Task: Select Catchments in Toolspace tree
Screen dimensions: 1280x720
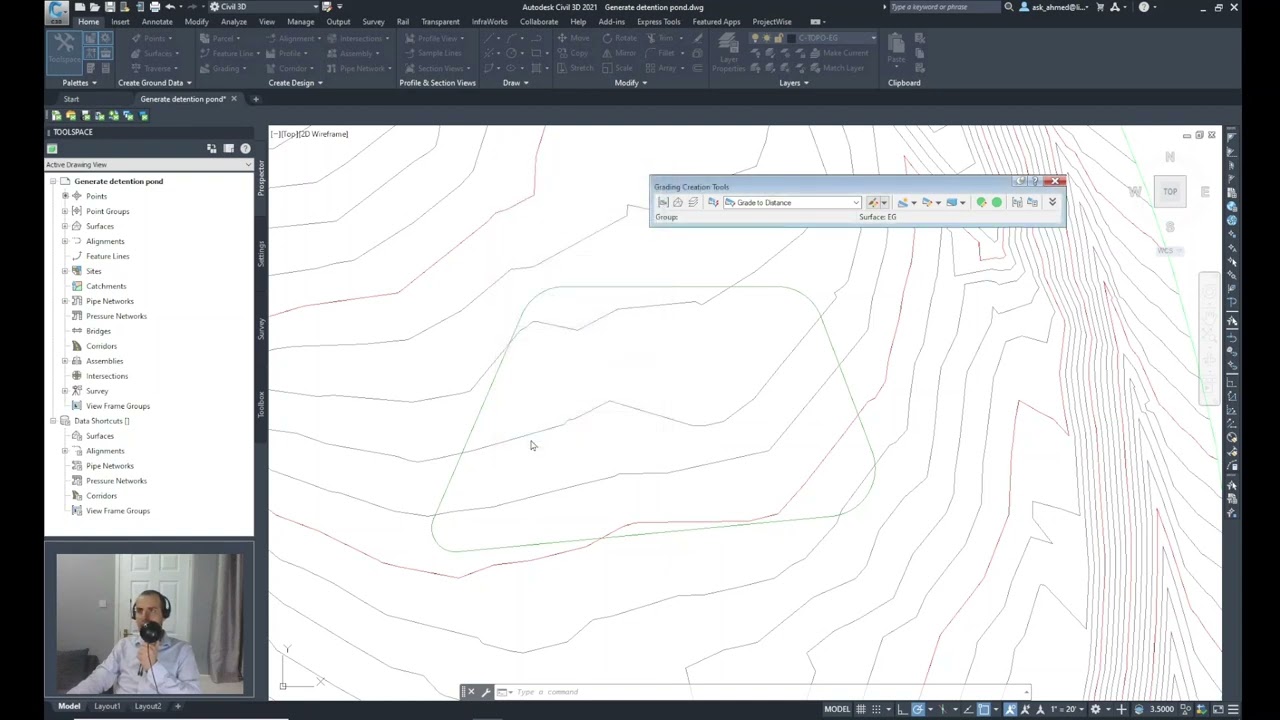Action: pyautogui.click(x=106, y=286)
